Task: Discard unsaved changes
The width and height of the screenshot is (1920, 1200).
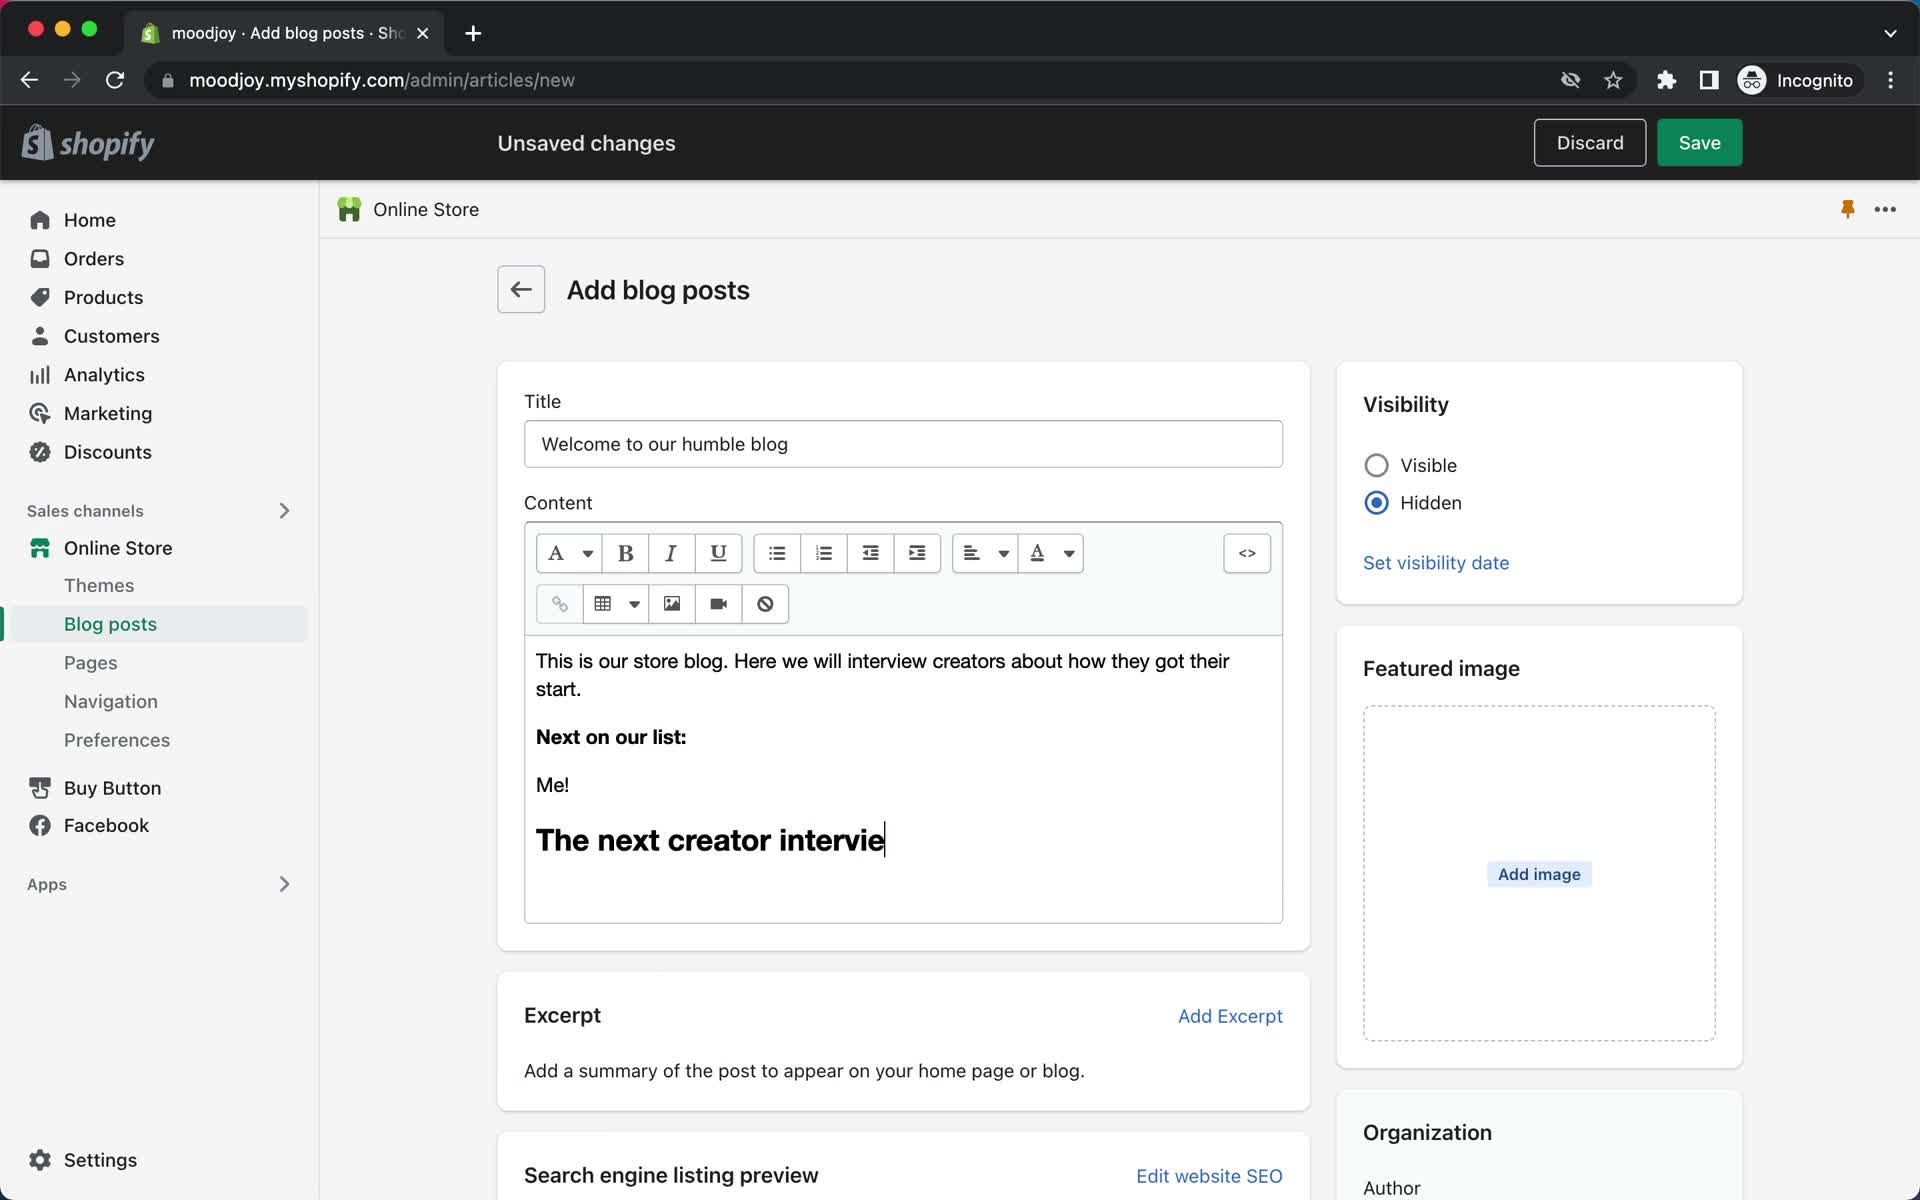Action: click(x=1589, y=143)
